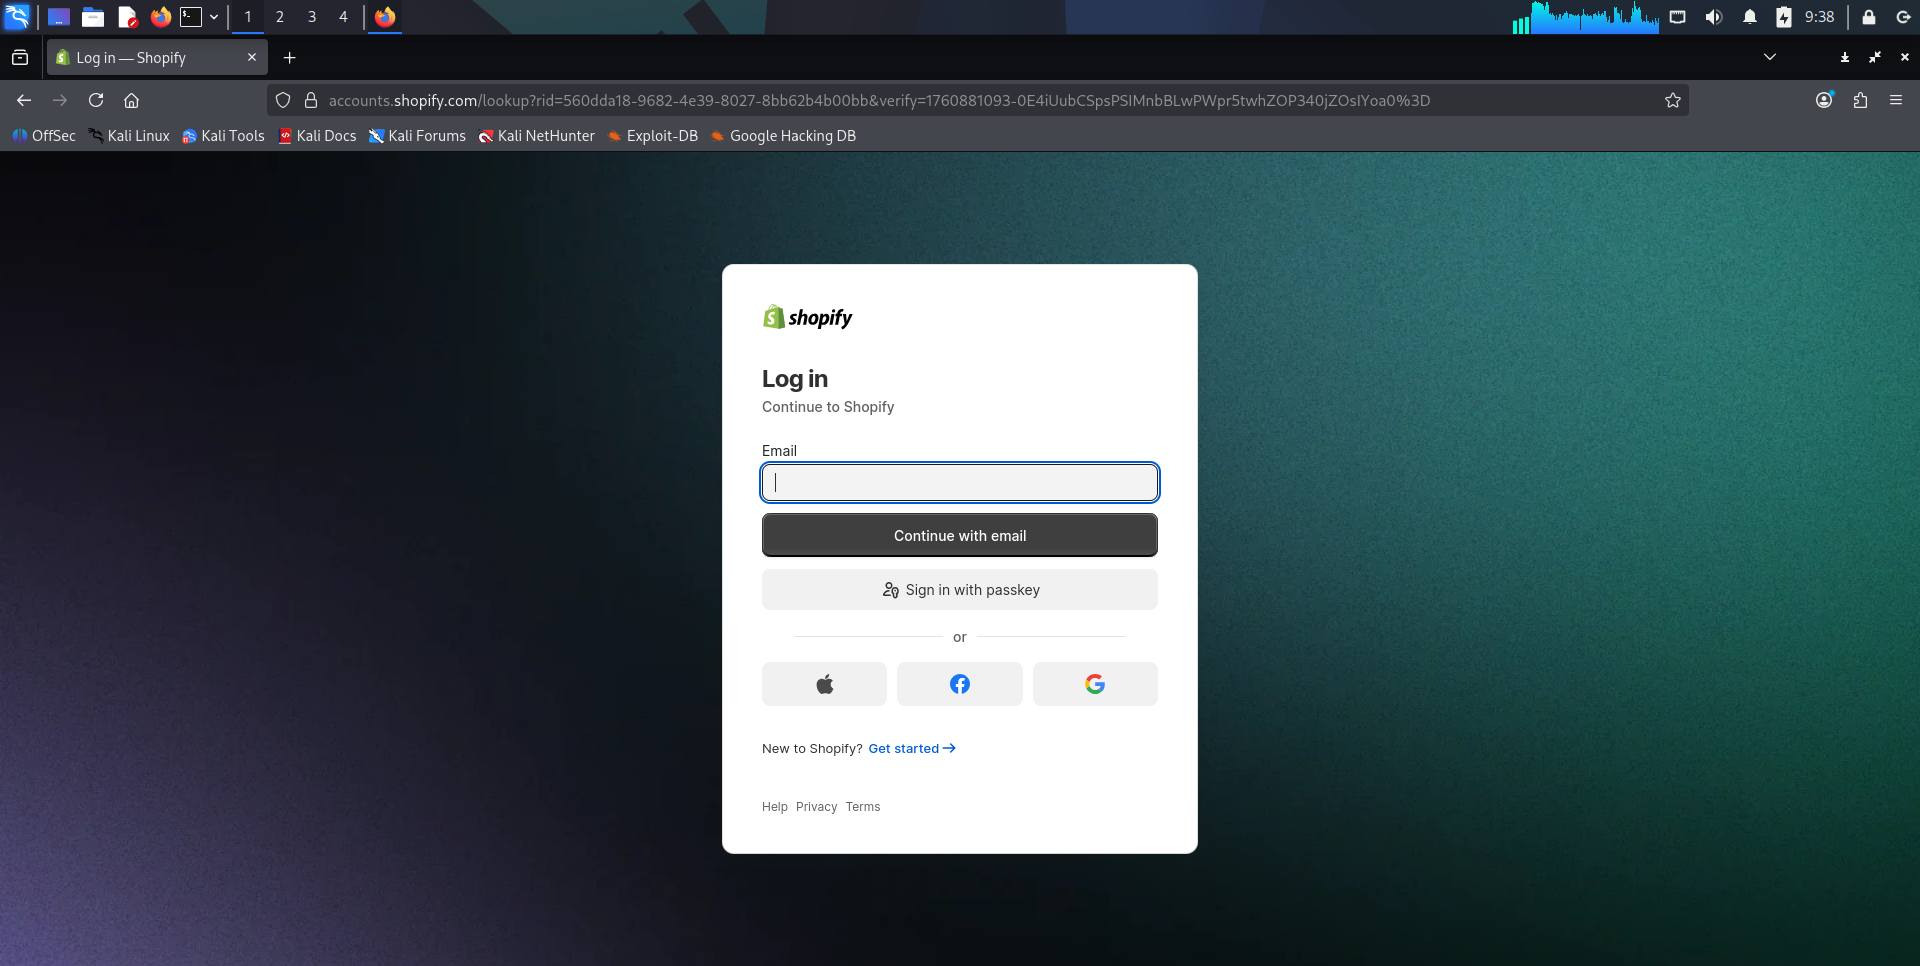The image size is (1920, 966).
Task: Go to the Firefox home page
Action: tap(131, 100)
